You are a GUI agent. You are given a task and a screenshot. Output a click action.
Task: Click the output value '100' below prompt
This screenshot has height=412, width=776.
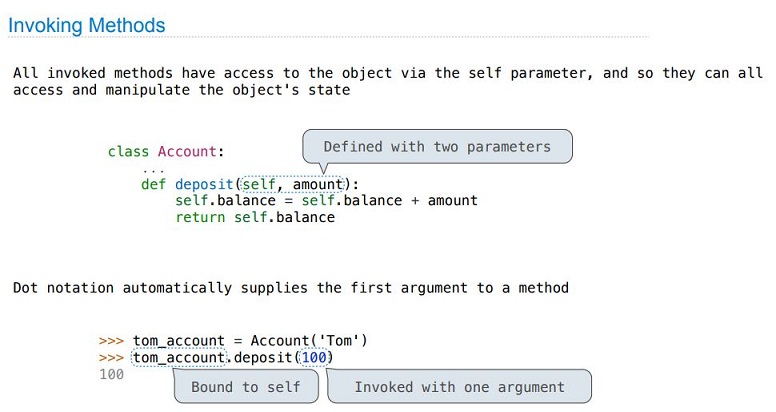(x=111, y=374)
